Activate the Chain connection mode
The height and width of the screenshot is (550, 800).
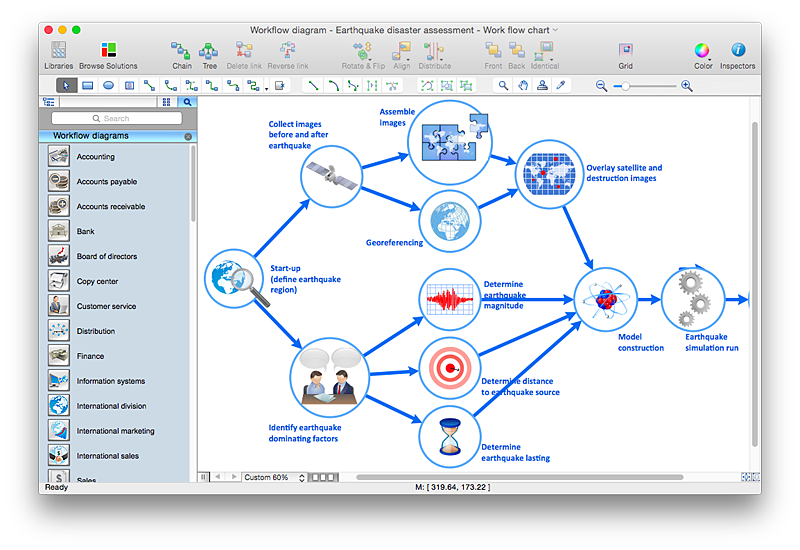[181, 56]
